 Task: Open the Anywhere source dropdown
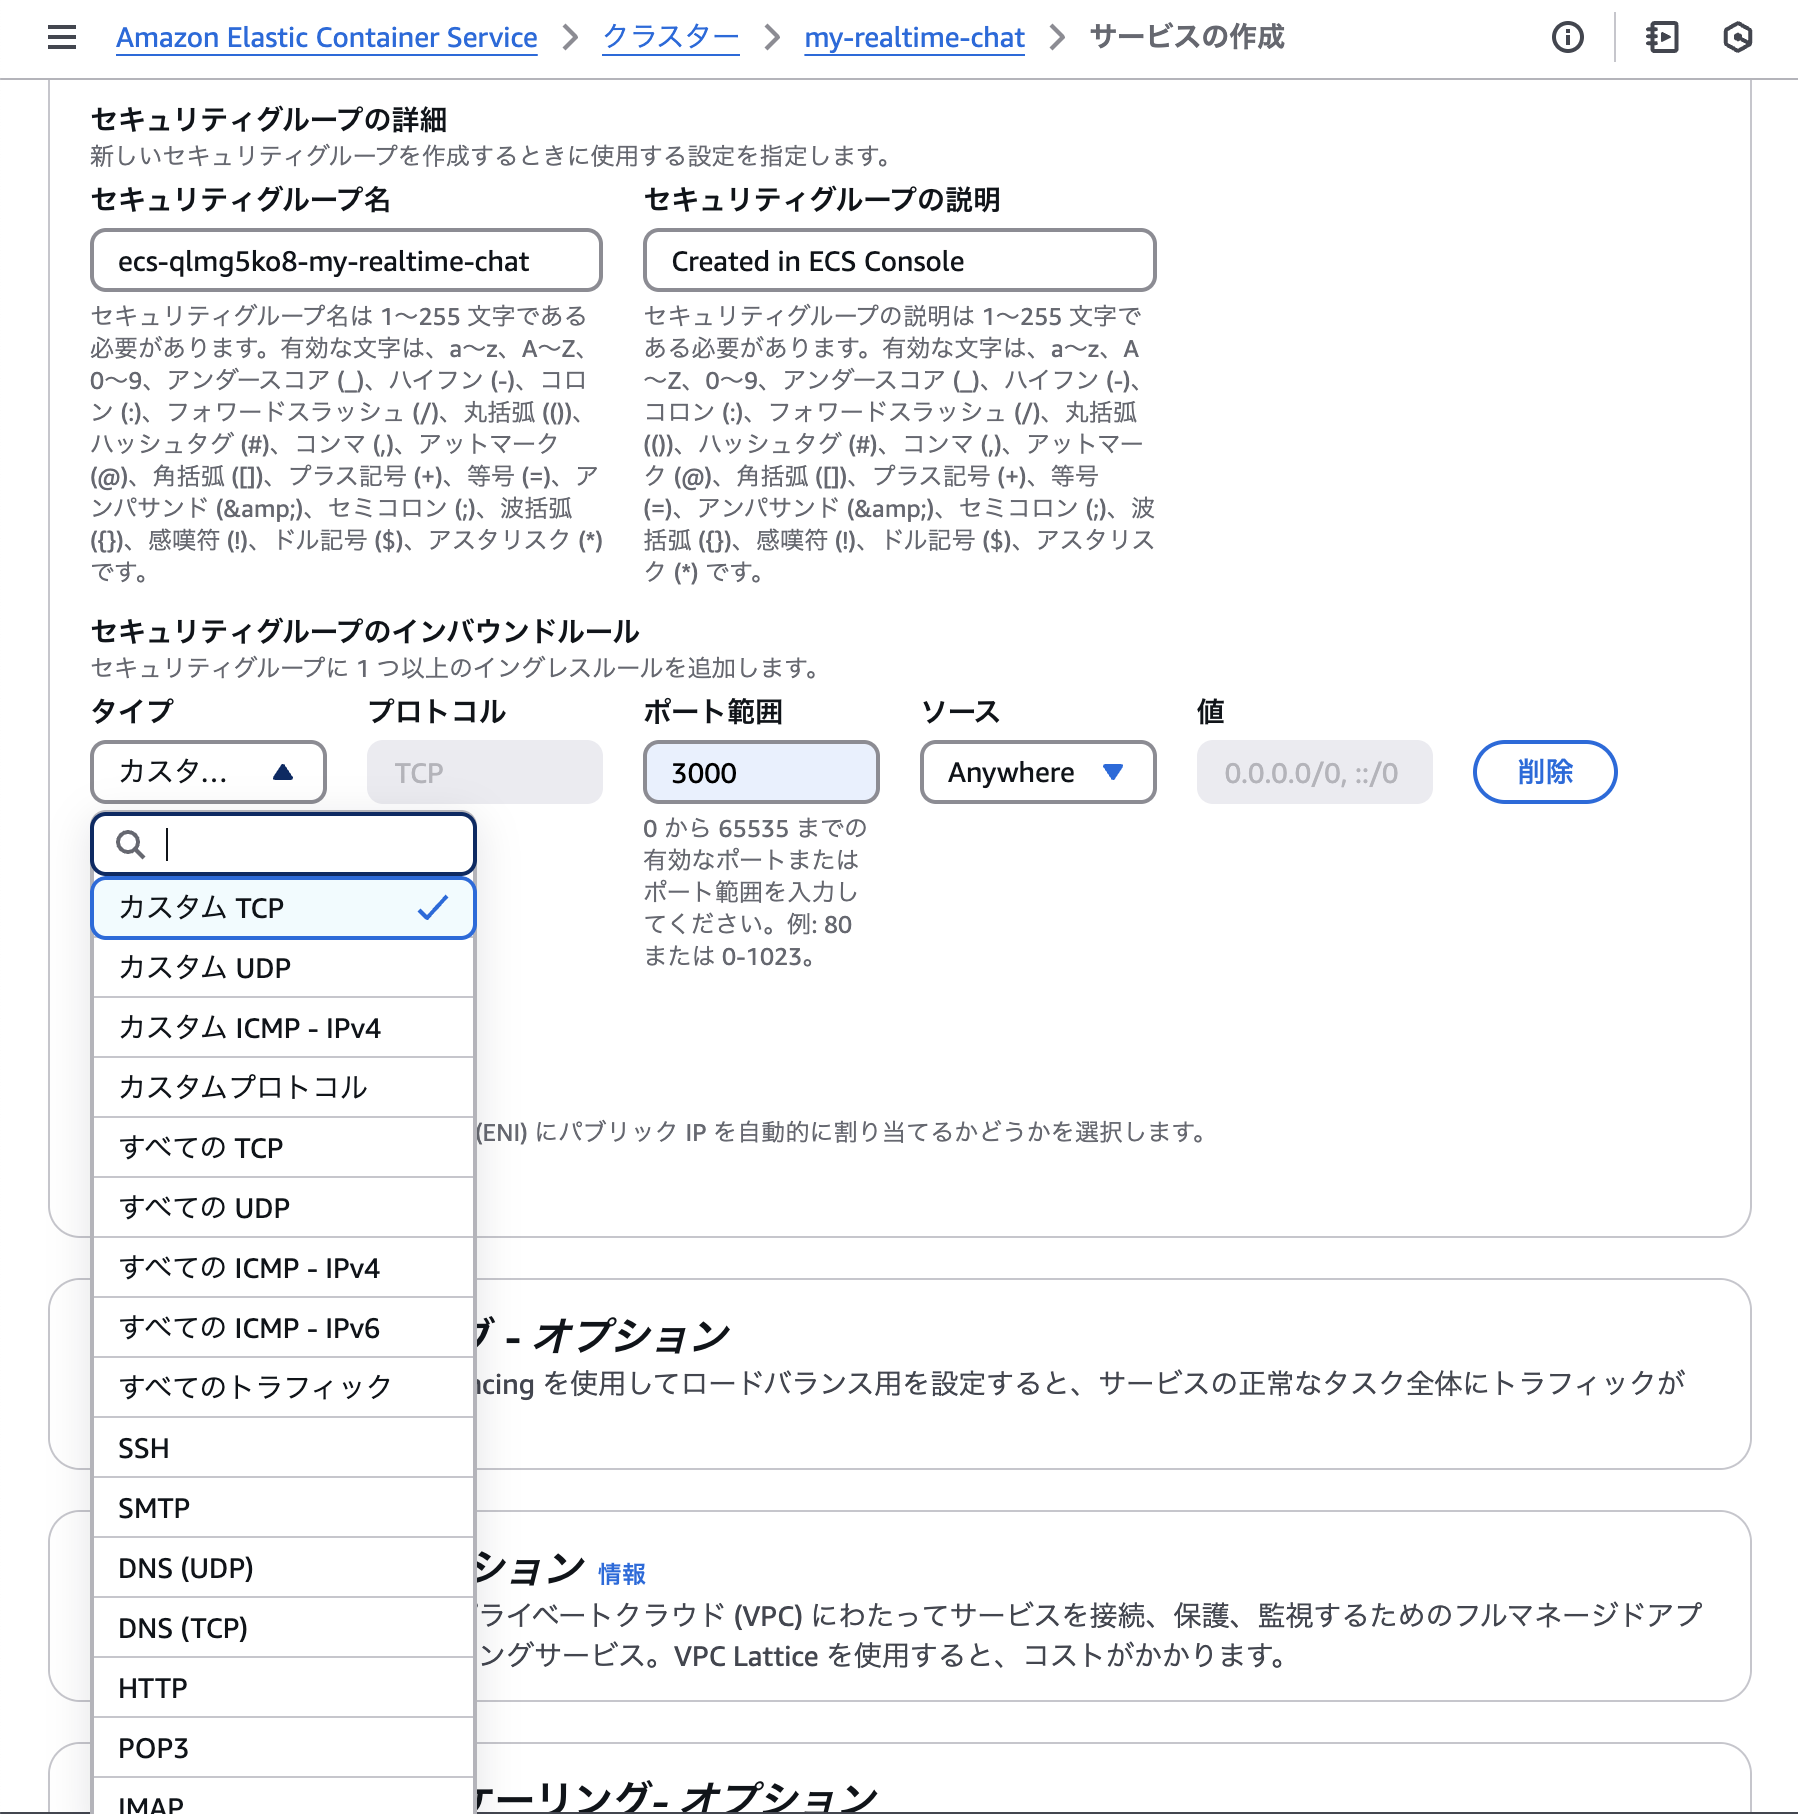(x=1038, y=772)
